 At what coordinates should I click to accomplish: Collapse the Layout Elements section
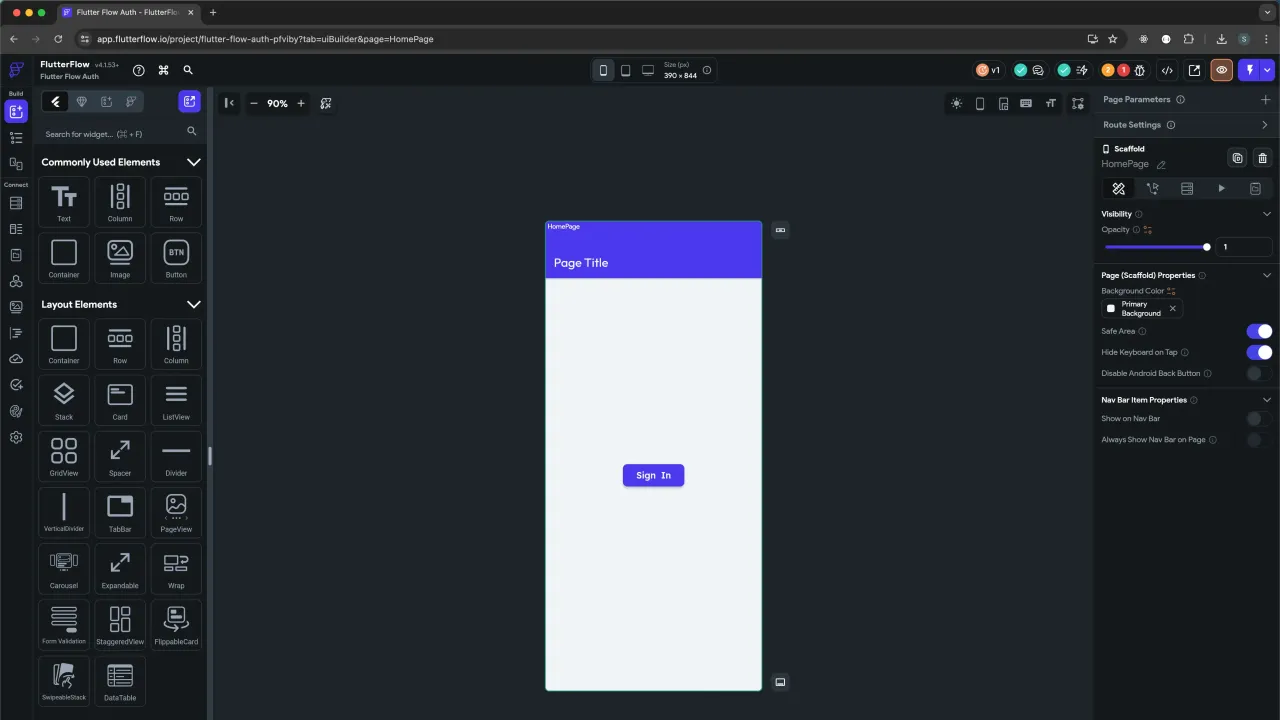(194, 304)
